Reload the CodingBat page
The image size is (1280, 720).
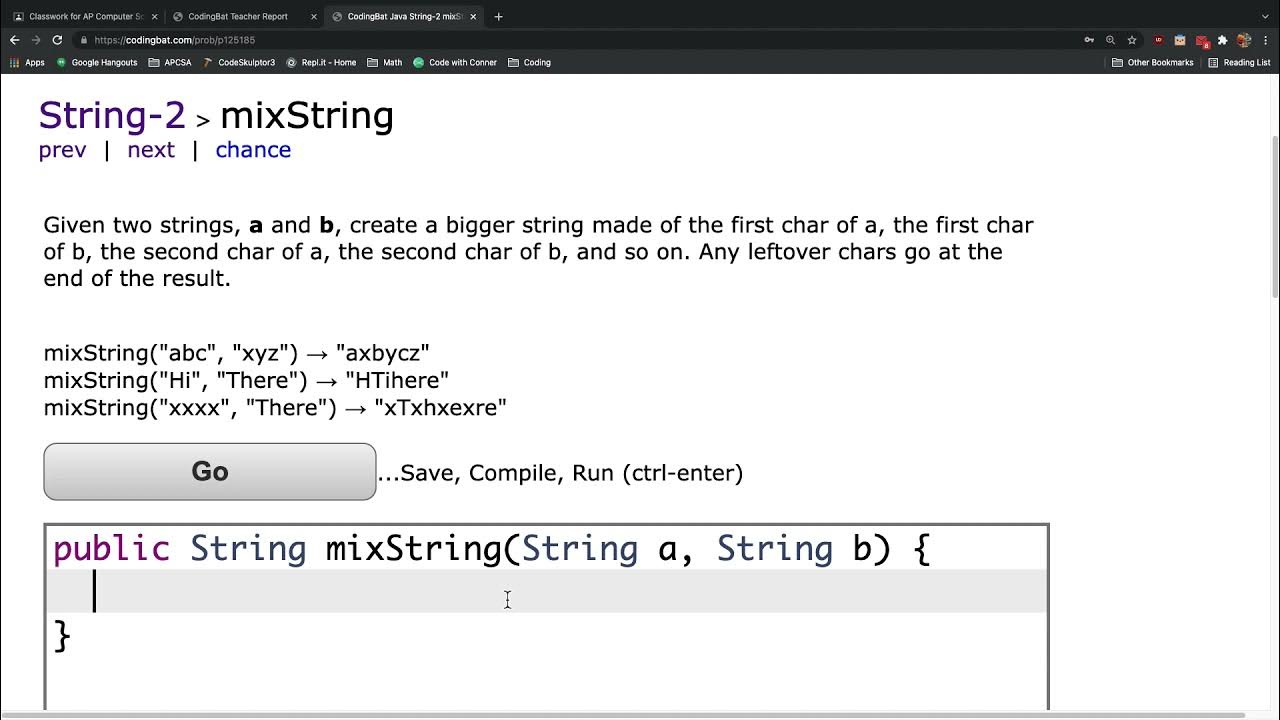click(x=57, y=40)
